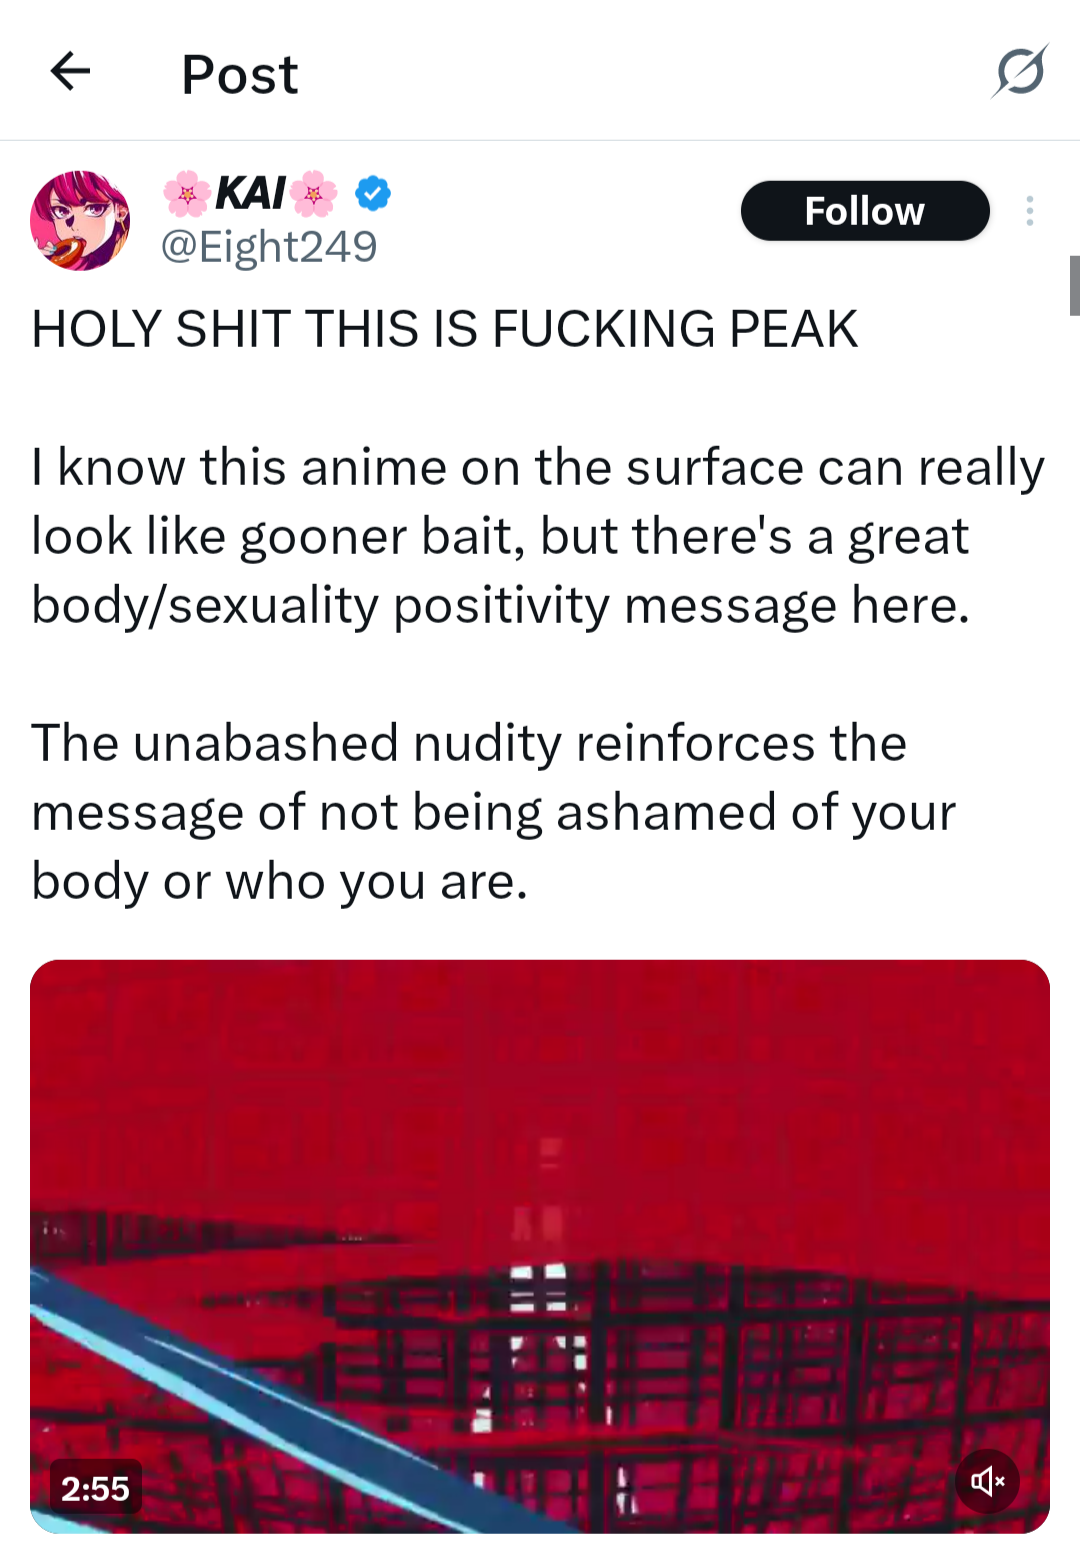Screen dimensions: 1080x1547
Task: Click the unabashed nudity paragraph text
Action: tap(494, 812)
